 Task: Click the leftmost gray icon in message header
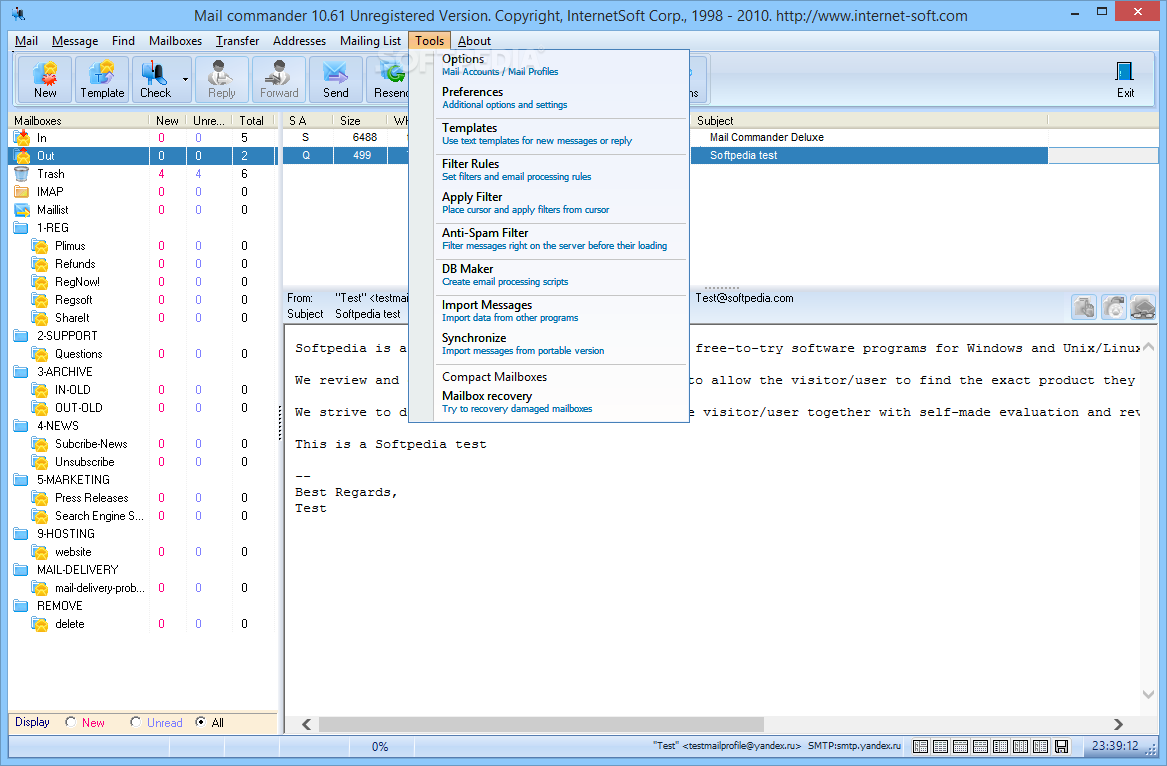1084,307
